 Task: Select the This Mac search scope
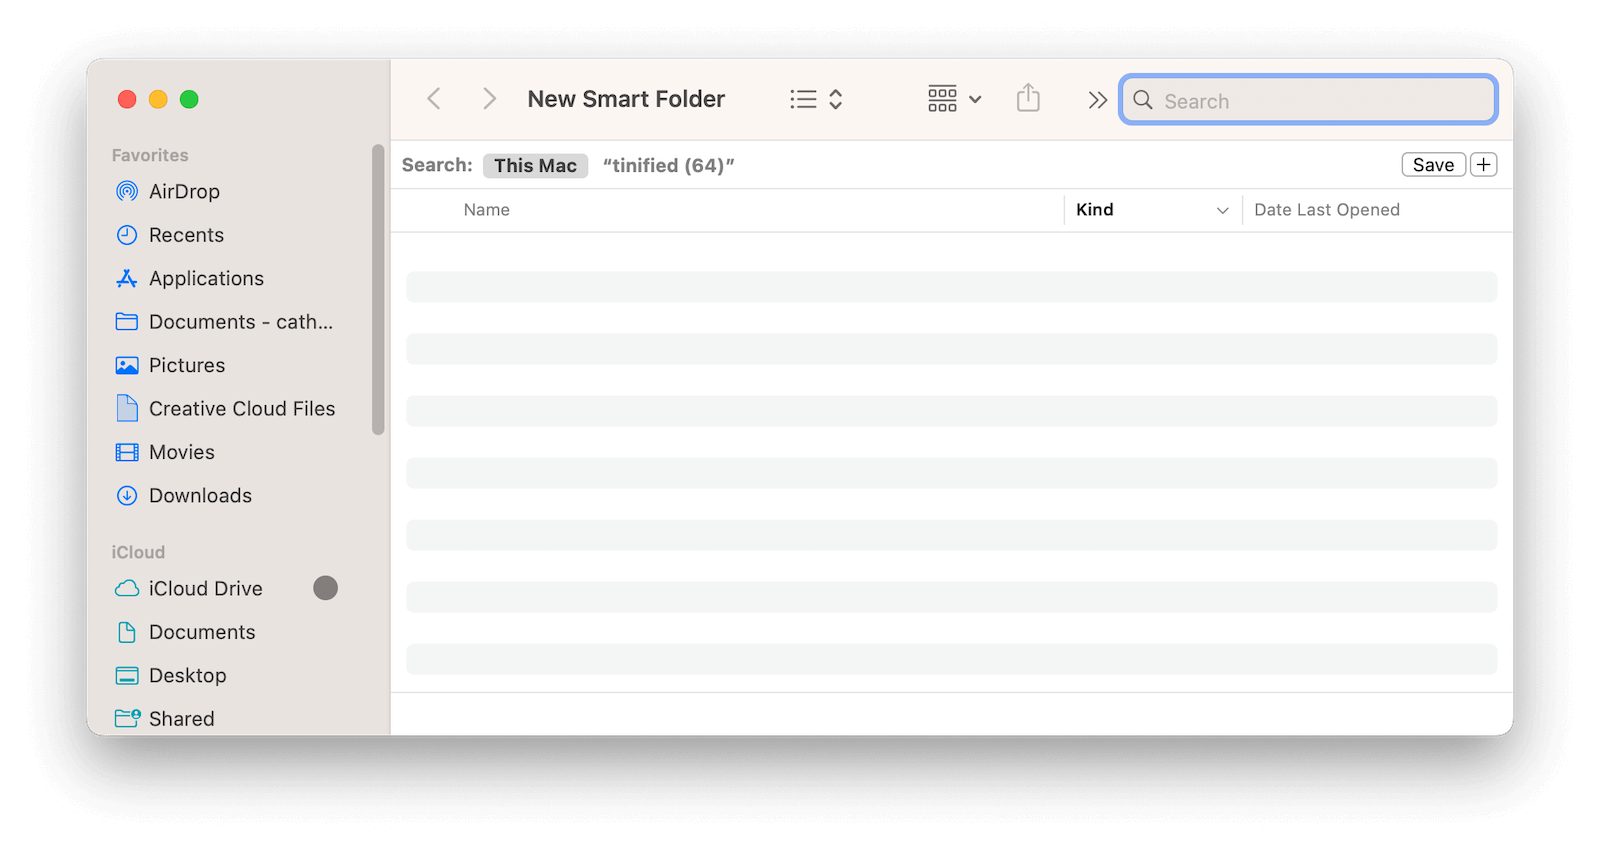coord(535,165)
